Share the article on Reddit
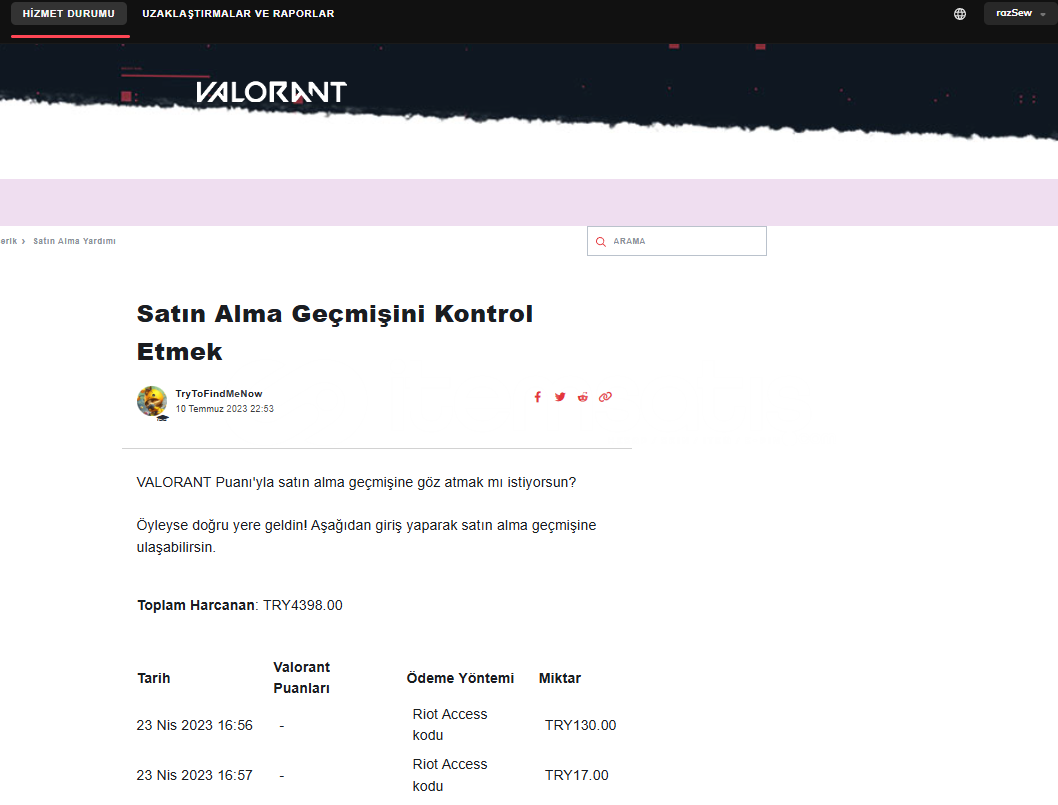 click(x=583, y=397)
